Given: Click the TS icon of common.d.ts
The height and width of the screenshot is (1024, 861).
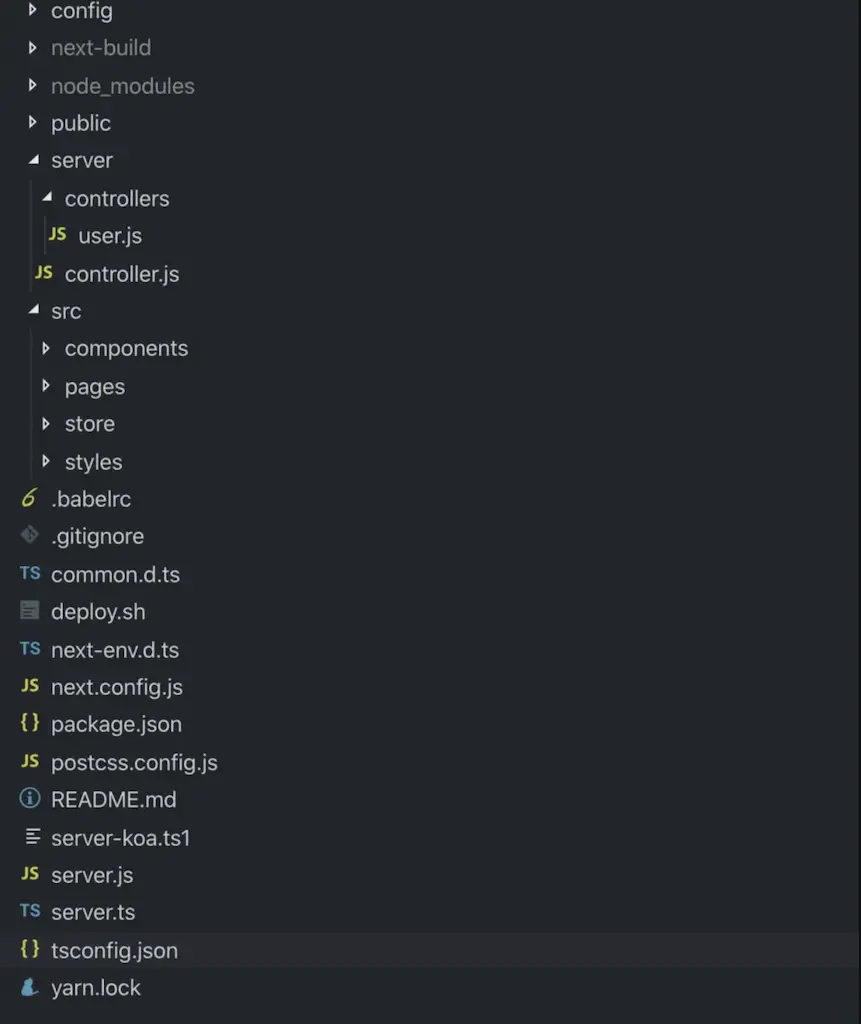Looking at the screenshot, I should point(30,574).
